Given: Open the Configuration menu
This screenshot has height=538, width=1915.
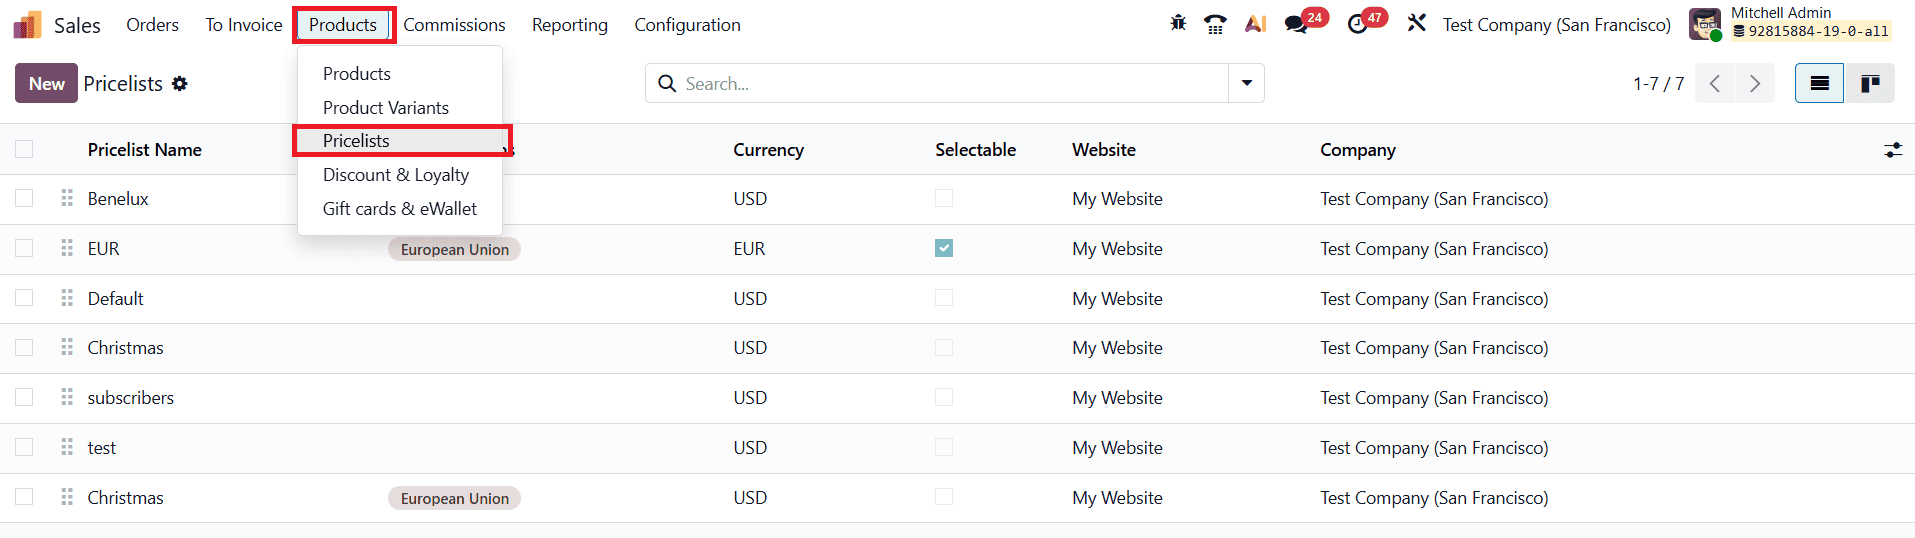Looking at the screenshot, I should [687, 25].
